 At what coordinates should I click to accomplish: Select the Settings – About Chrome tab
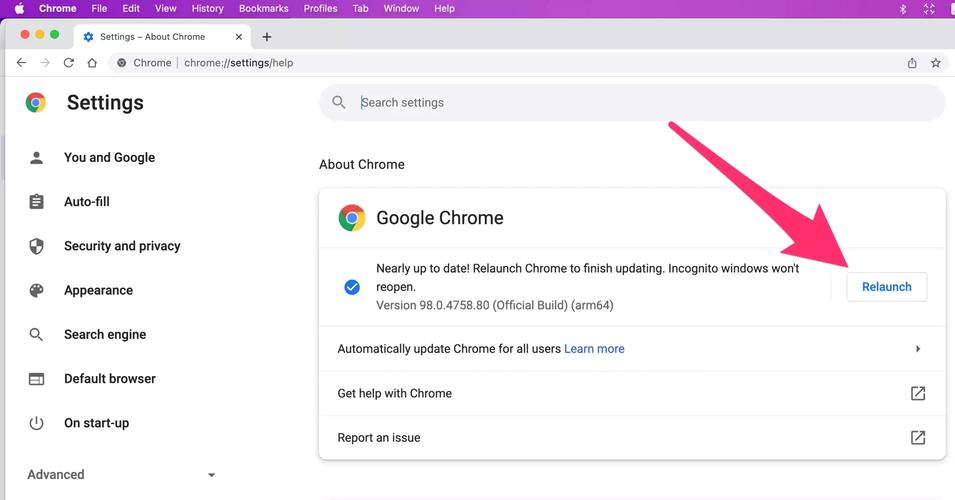[x=163, y=37]
